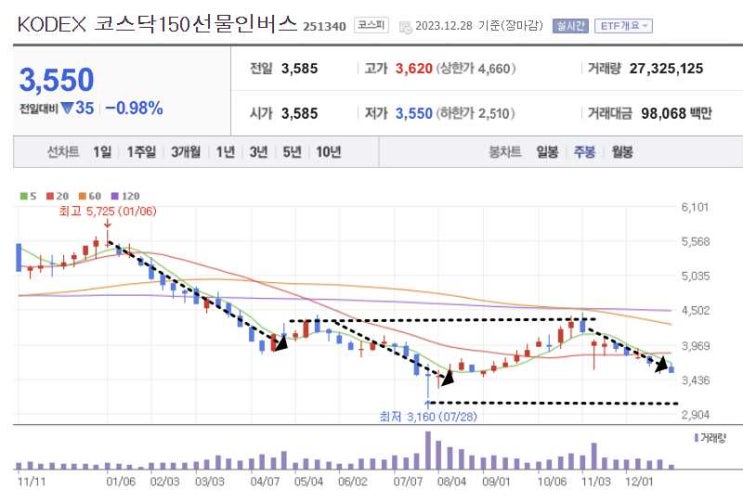Image resolution: width=743 pixels, height=502 pixels.
Task: Click the 11/11 date axis label
Action: (32, 482)
